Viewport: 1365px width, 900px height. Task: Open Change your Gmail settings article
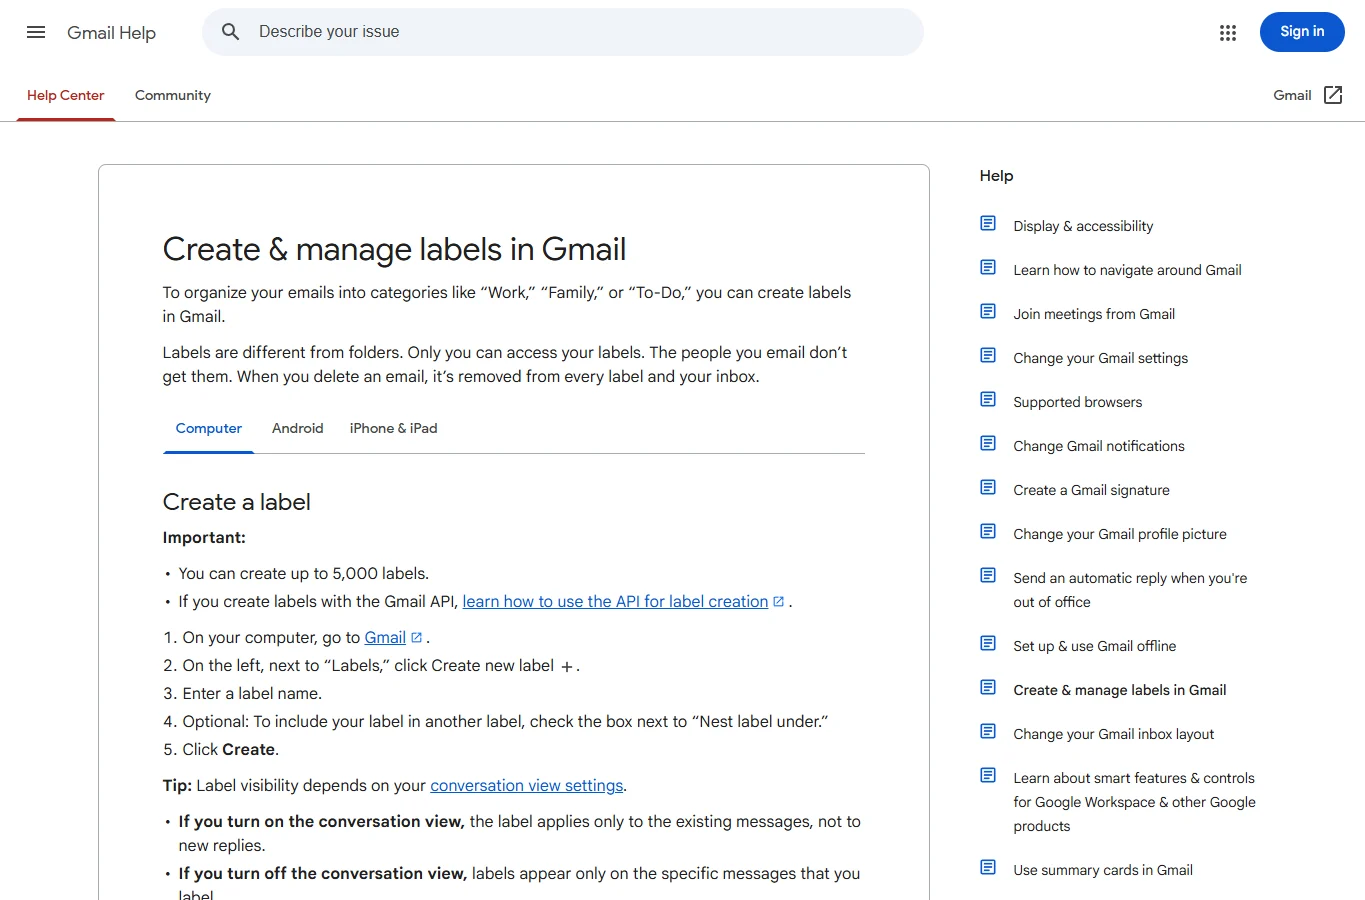pyautogui.click(x=1101, y=358)
